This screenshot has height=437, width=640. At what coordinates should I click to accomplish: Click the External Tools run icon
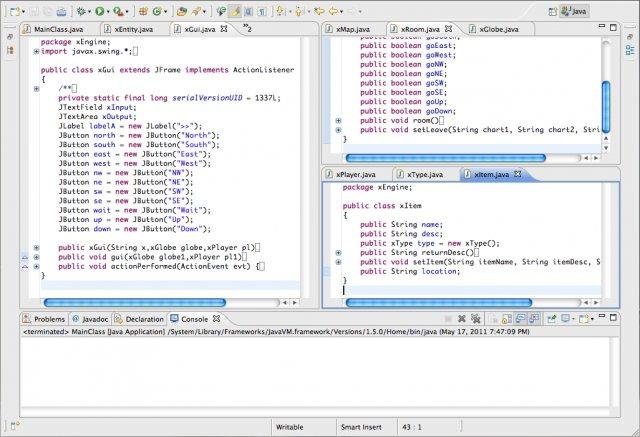pos(119,11)
